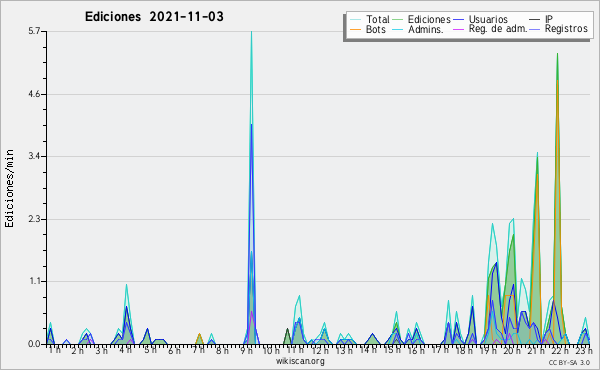Click the 0.0 y-axis value

pos(34,344)
